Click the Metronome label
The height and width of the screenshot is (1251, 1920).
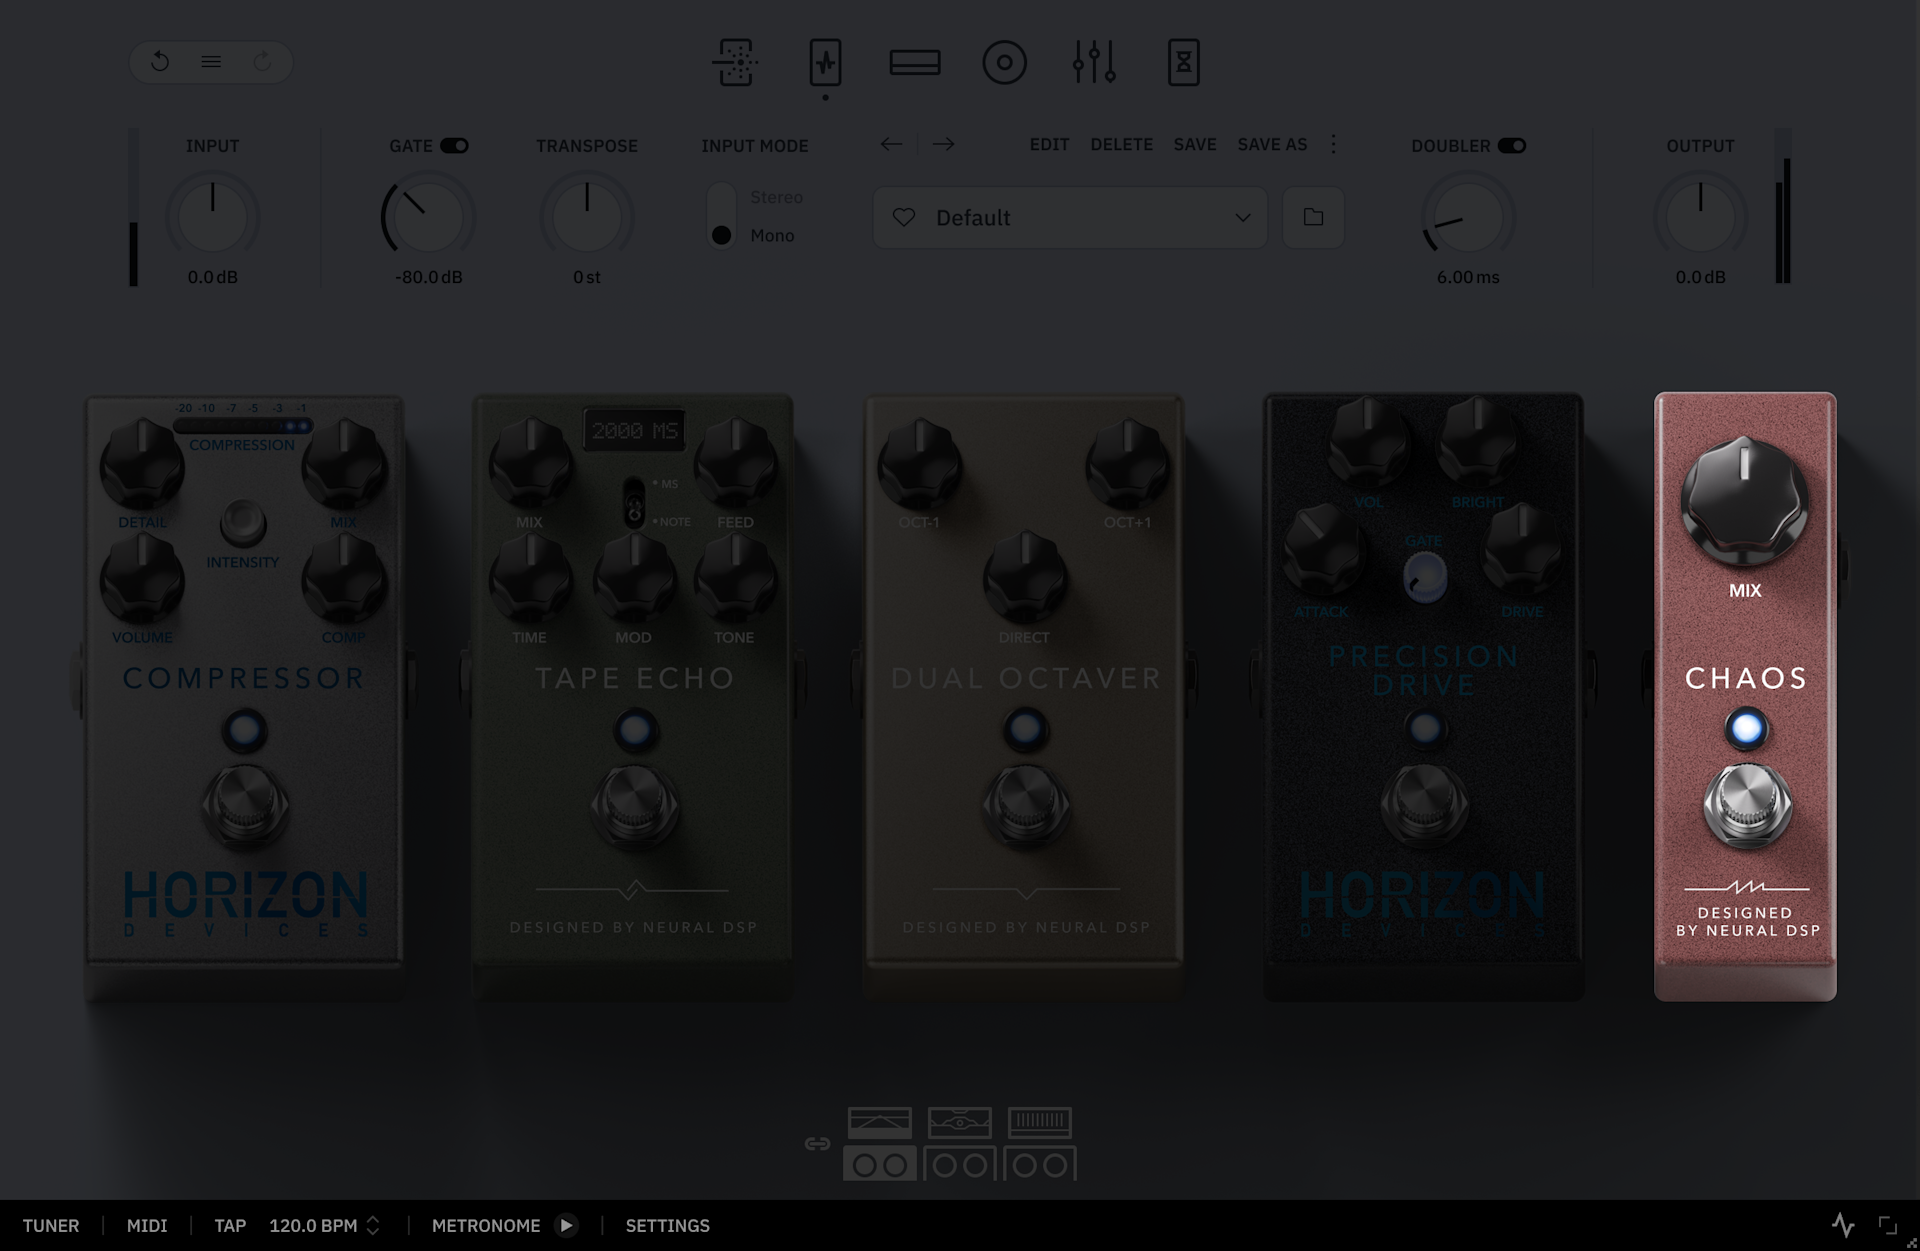click(486, 1225)
